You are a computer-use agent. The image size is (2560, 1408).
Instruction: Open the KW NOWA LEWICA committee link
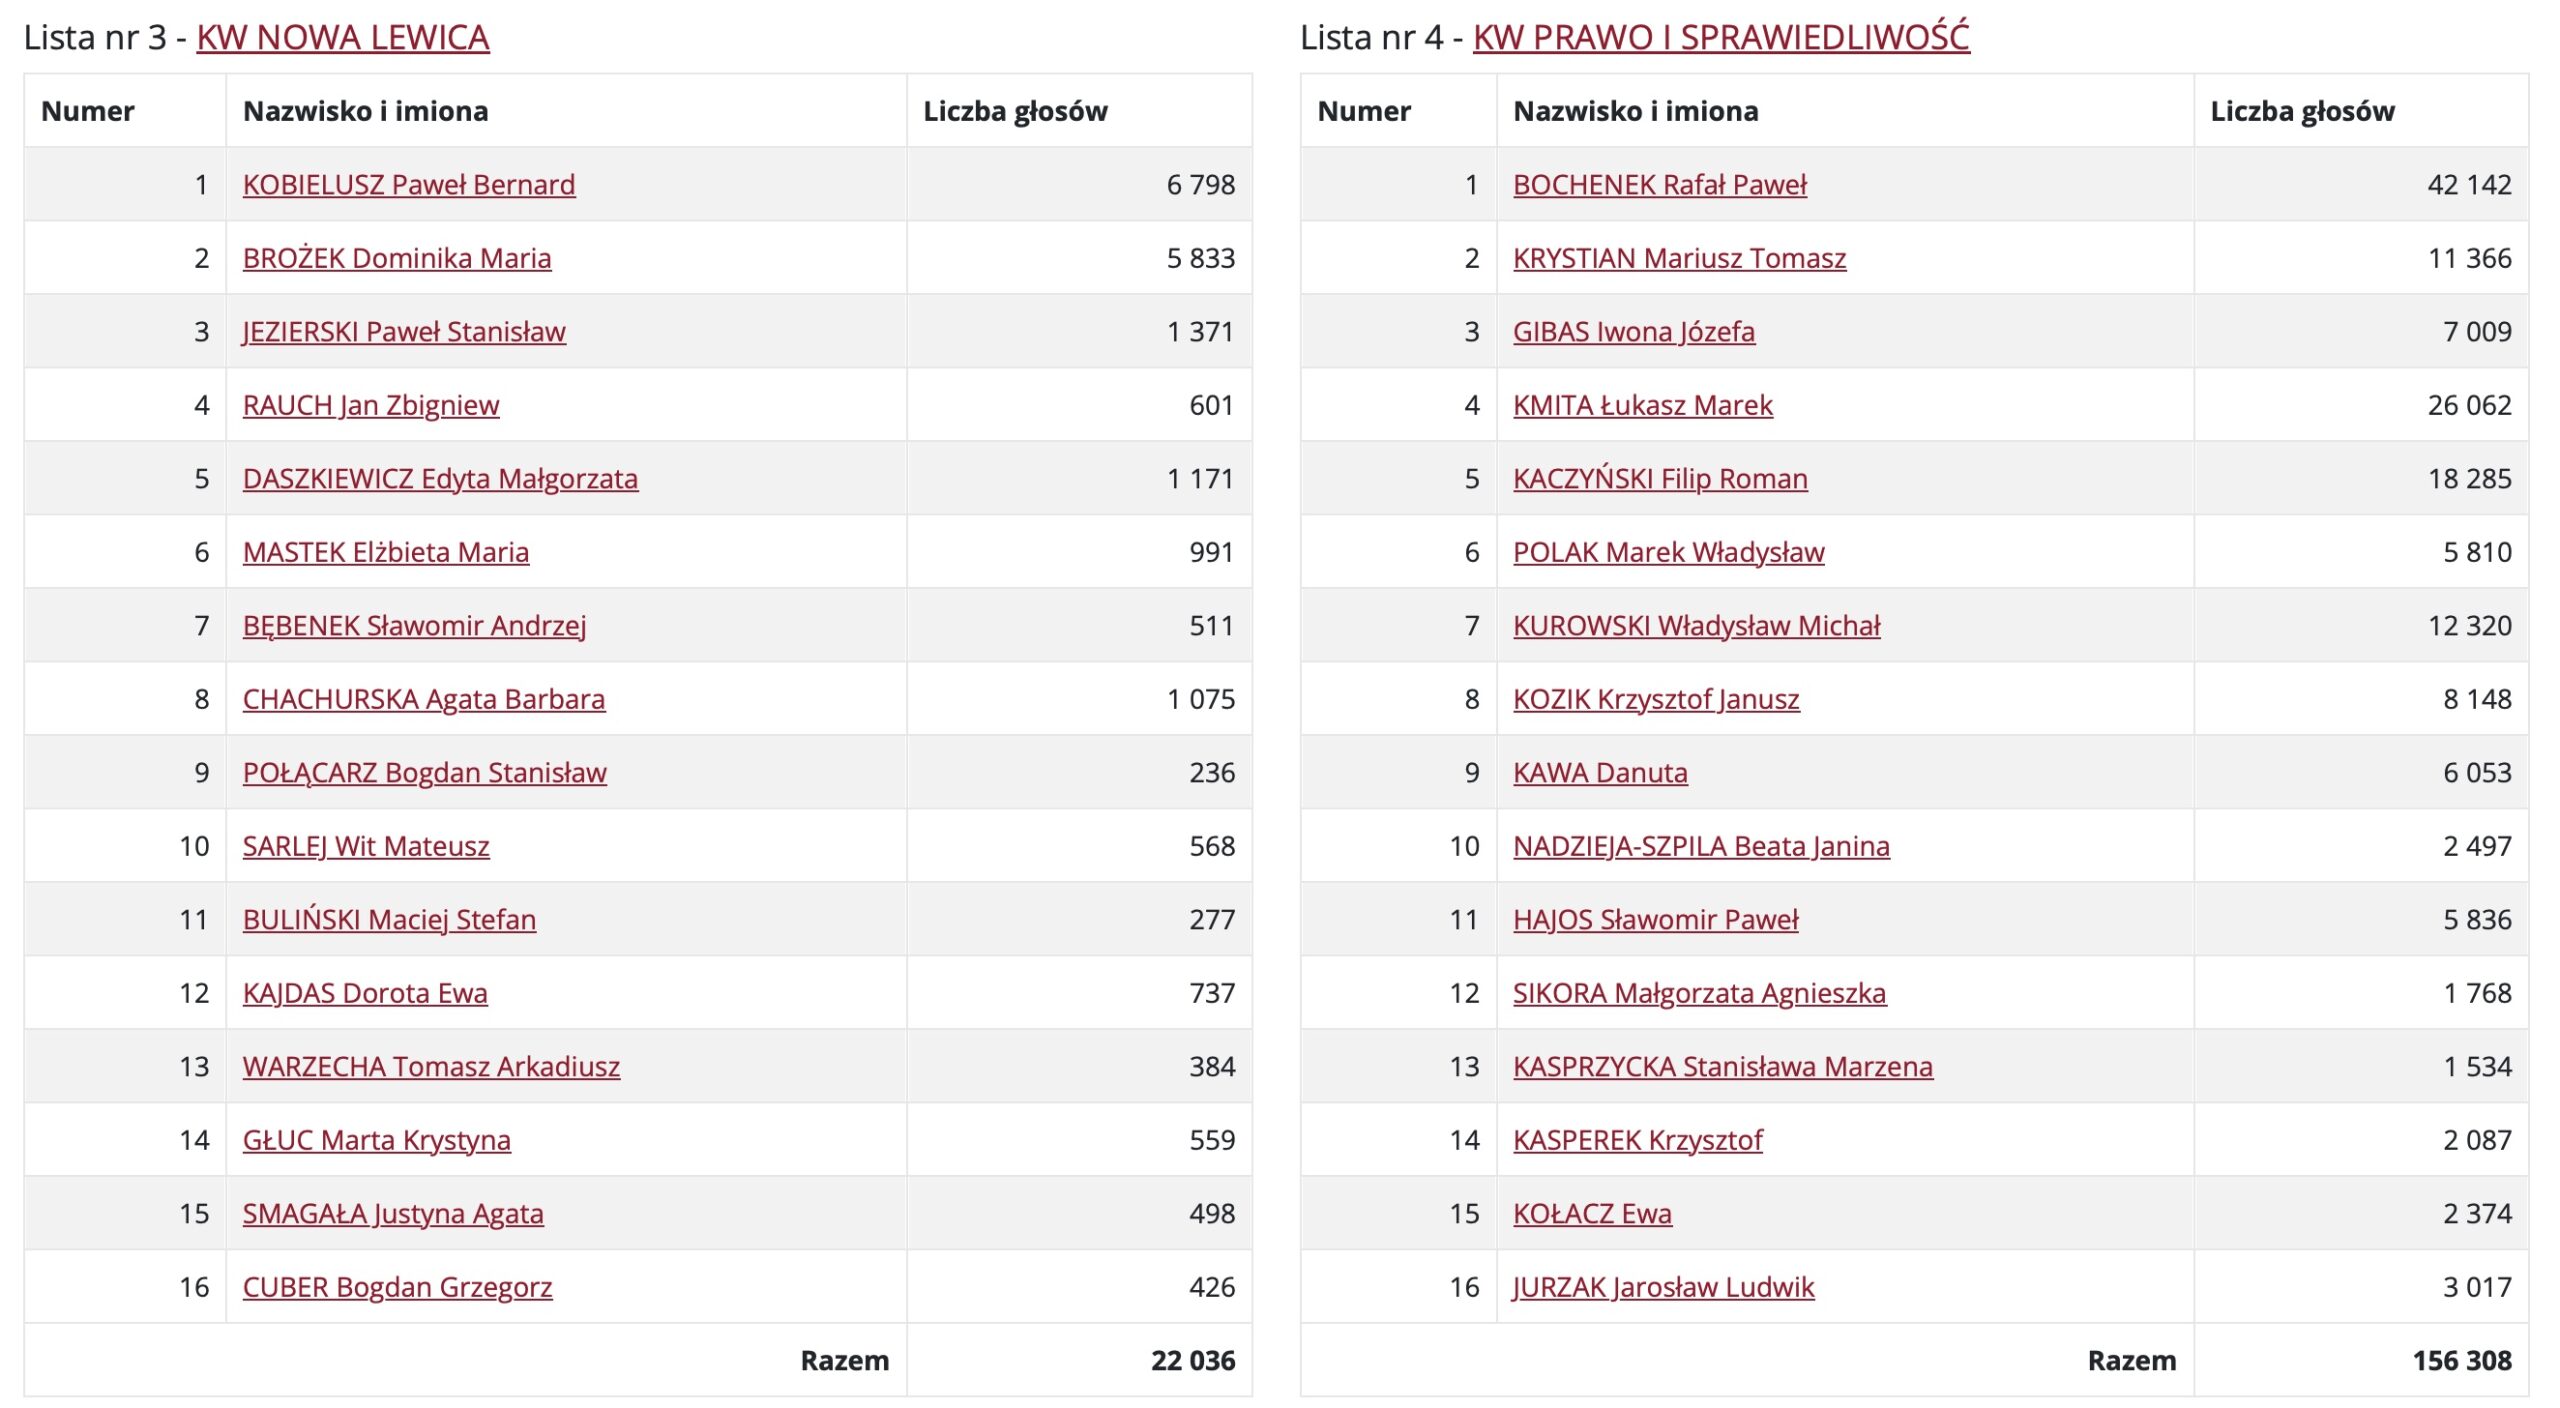[x=343, y=38]
